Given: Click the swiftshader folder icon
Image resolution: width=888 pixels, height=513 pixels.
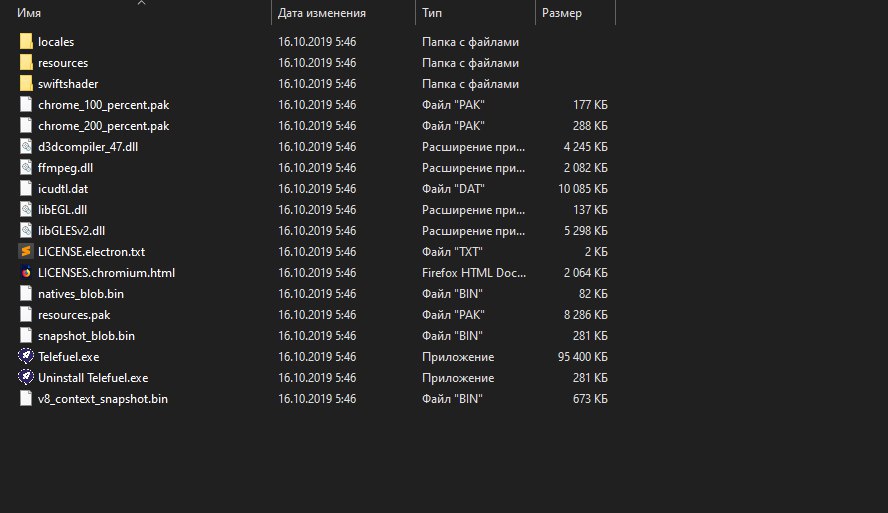Looking at the screenshot, I should click(26, 84).
